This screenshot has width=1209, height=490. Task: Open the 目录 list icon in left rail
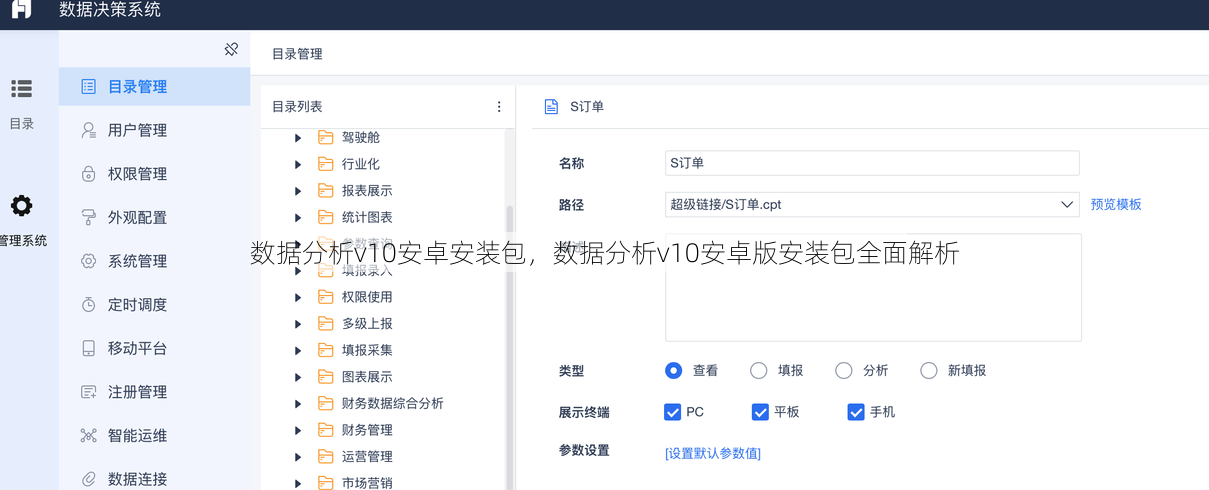[x=21, y=89]
